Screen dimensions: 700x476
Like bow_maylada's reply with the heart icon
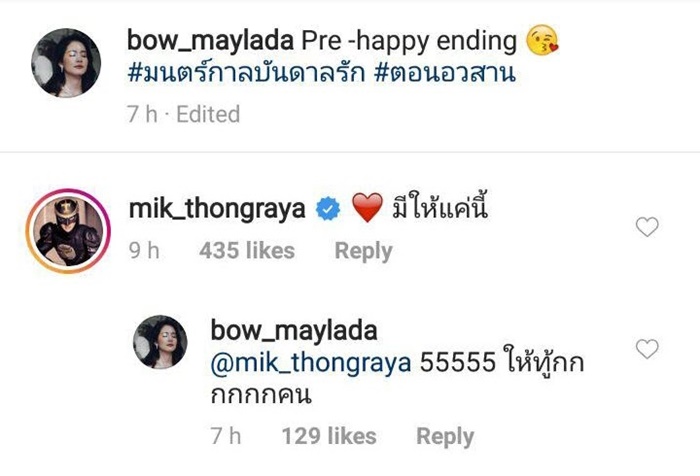647,349
